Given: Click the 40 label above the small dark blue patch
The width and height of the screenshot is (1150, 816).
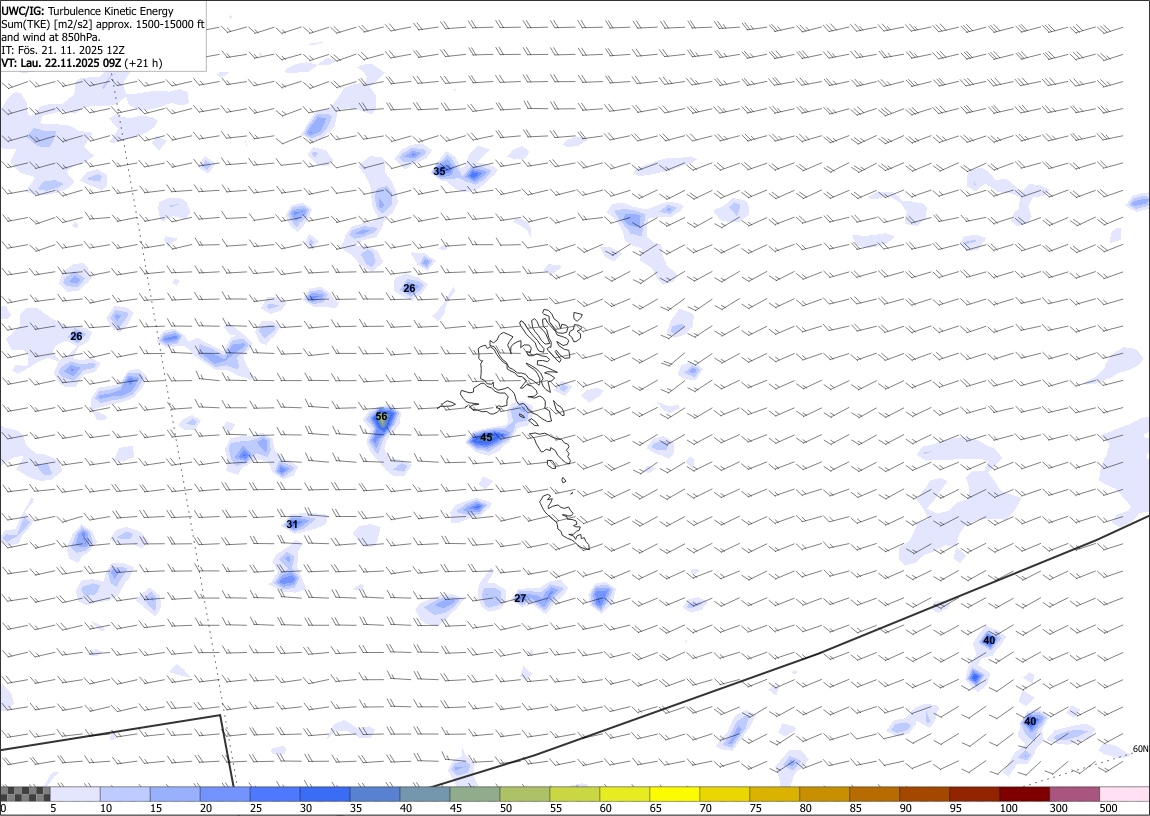Looking at the screenshot, I should tap(989, 640).
